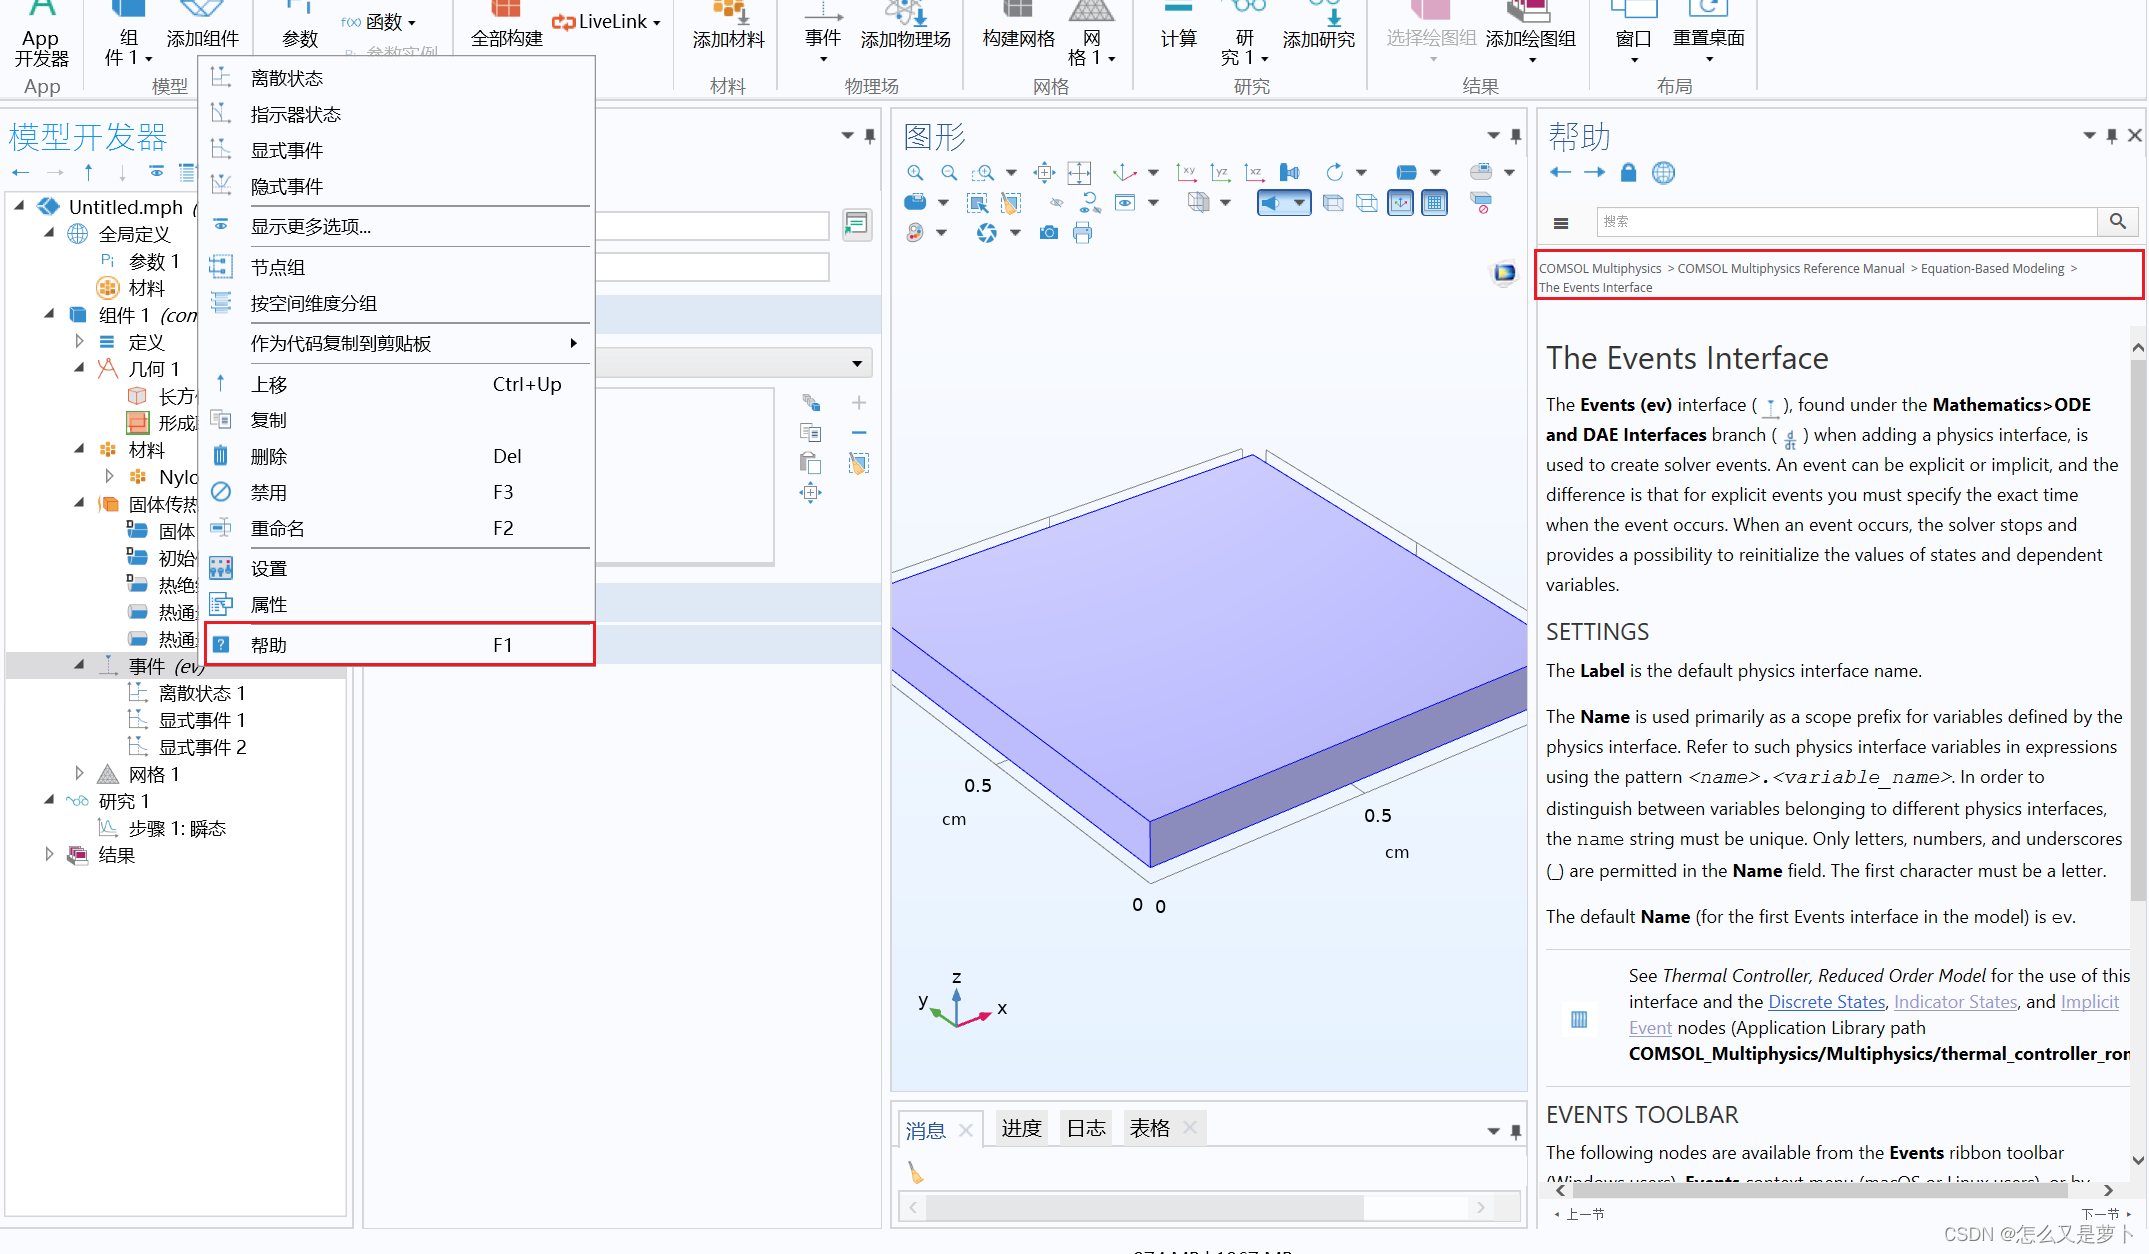Toggle wireframe view in the graphics toolbar
Screen dimensions: 2149x1254
click(1367, 202)
